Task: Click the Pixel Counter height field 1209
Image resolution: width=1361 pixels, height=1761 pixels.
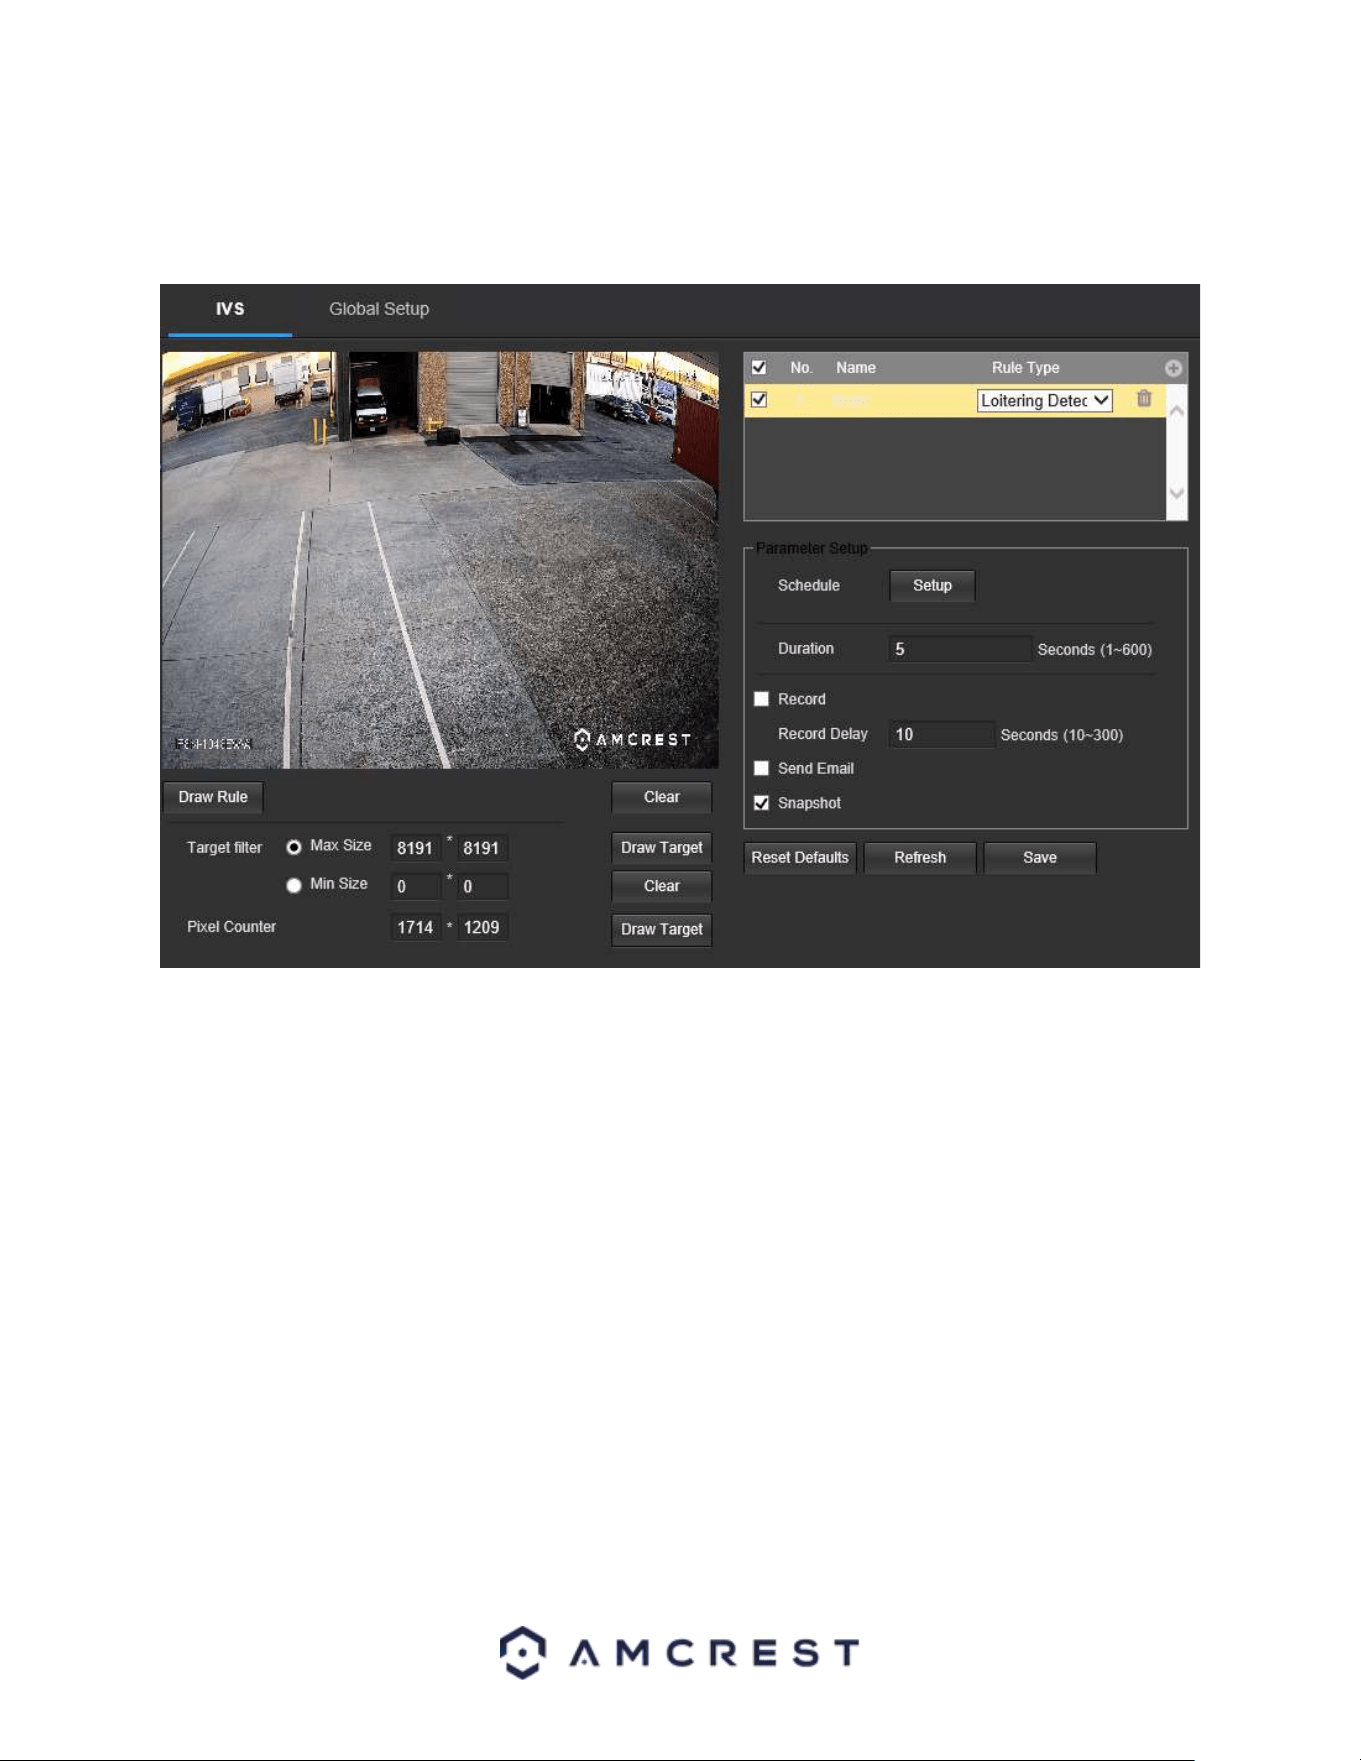Action: (482, 927)
